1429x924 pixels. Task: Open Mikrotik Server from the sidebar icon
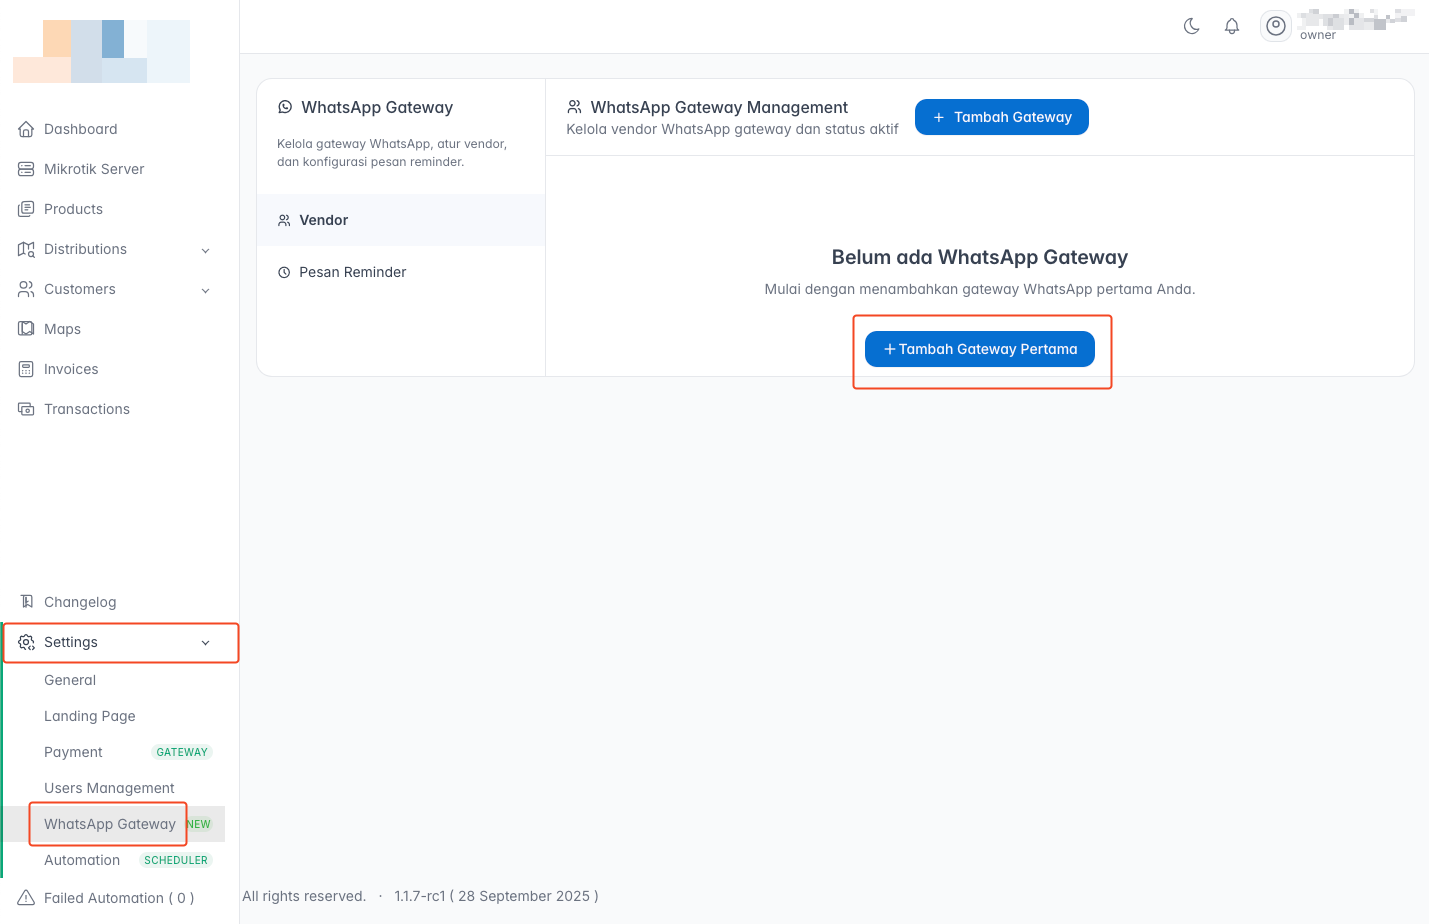(x=26, y=169)
